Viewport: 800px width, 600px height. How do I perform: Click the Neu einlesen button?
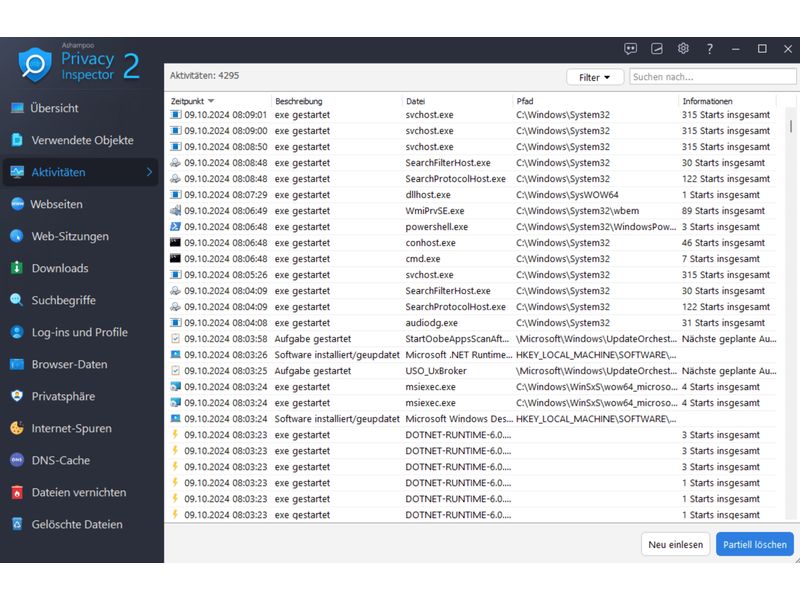pos(676,544)
